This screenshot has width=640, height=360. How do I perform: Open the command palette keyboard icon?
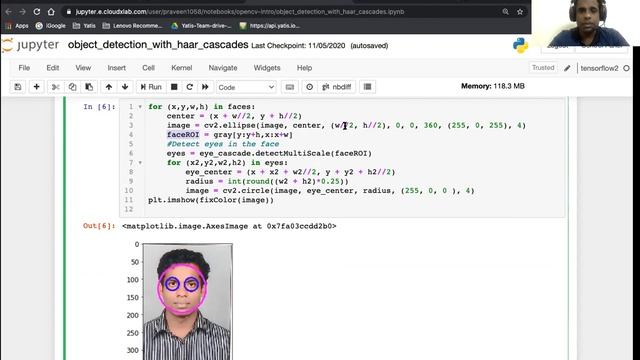(x=289, y=87)
